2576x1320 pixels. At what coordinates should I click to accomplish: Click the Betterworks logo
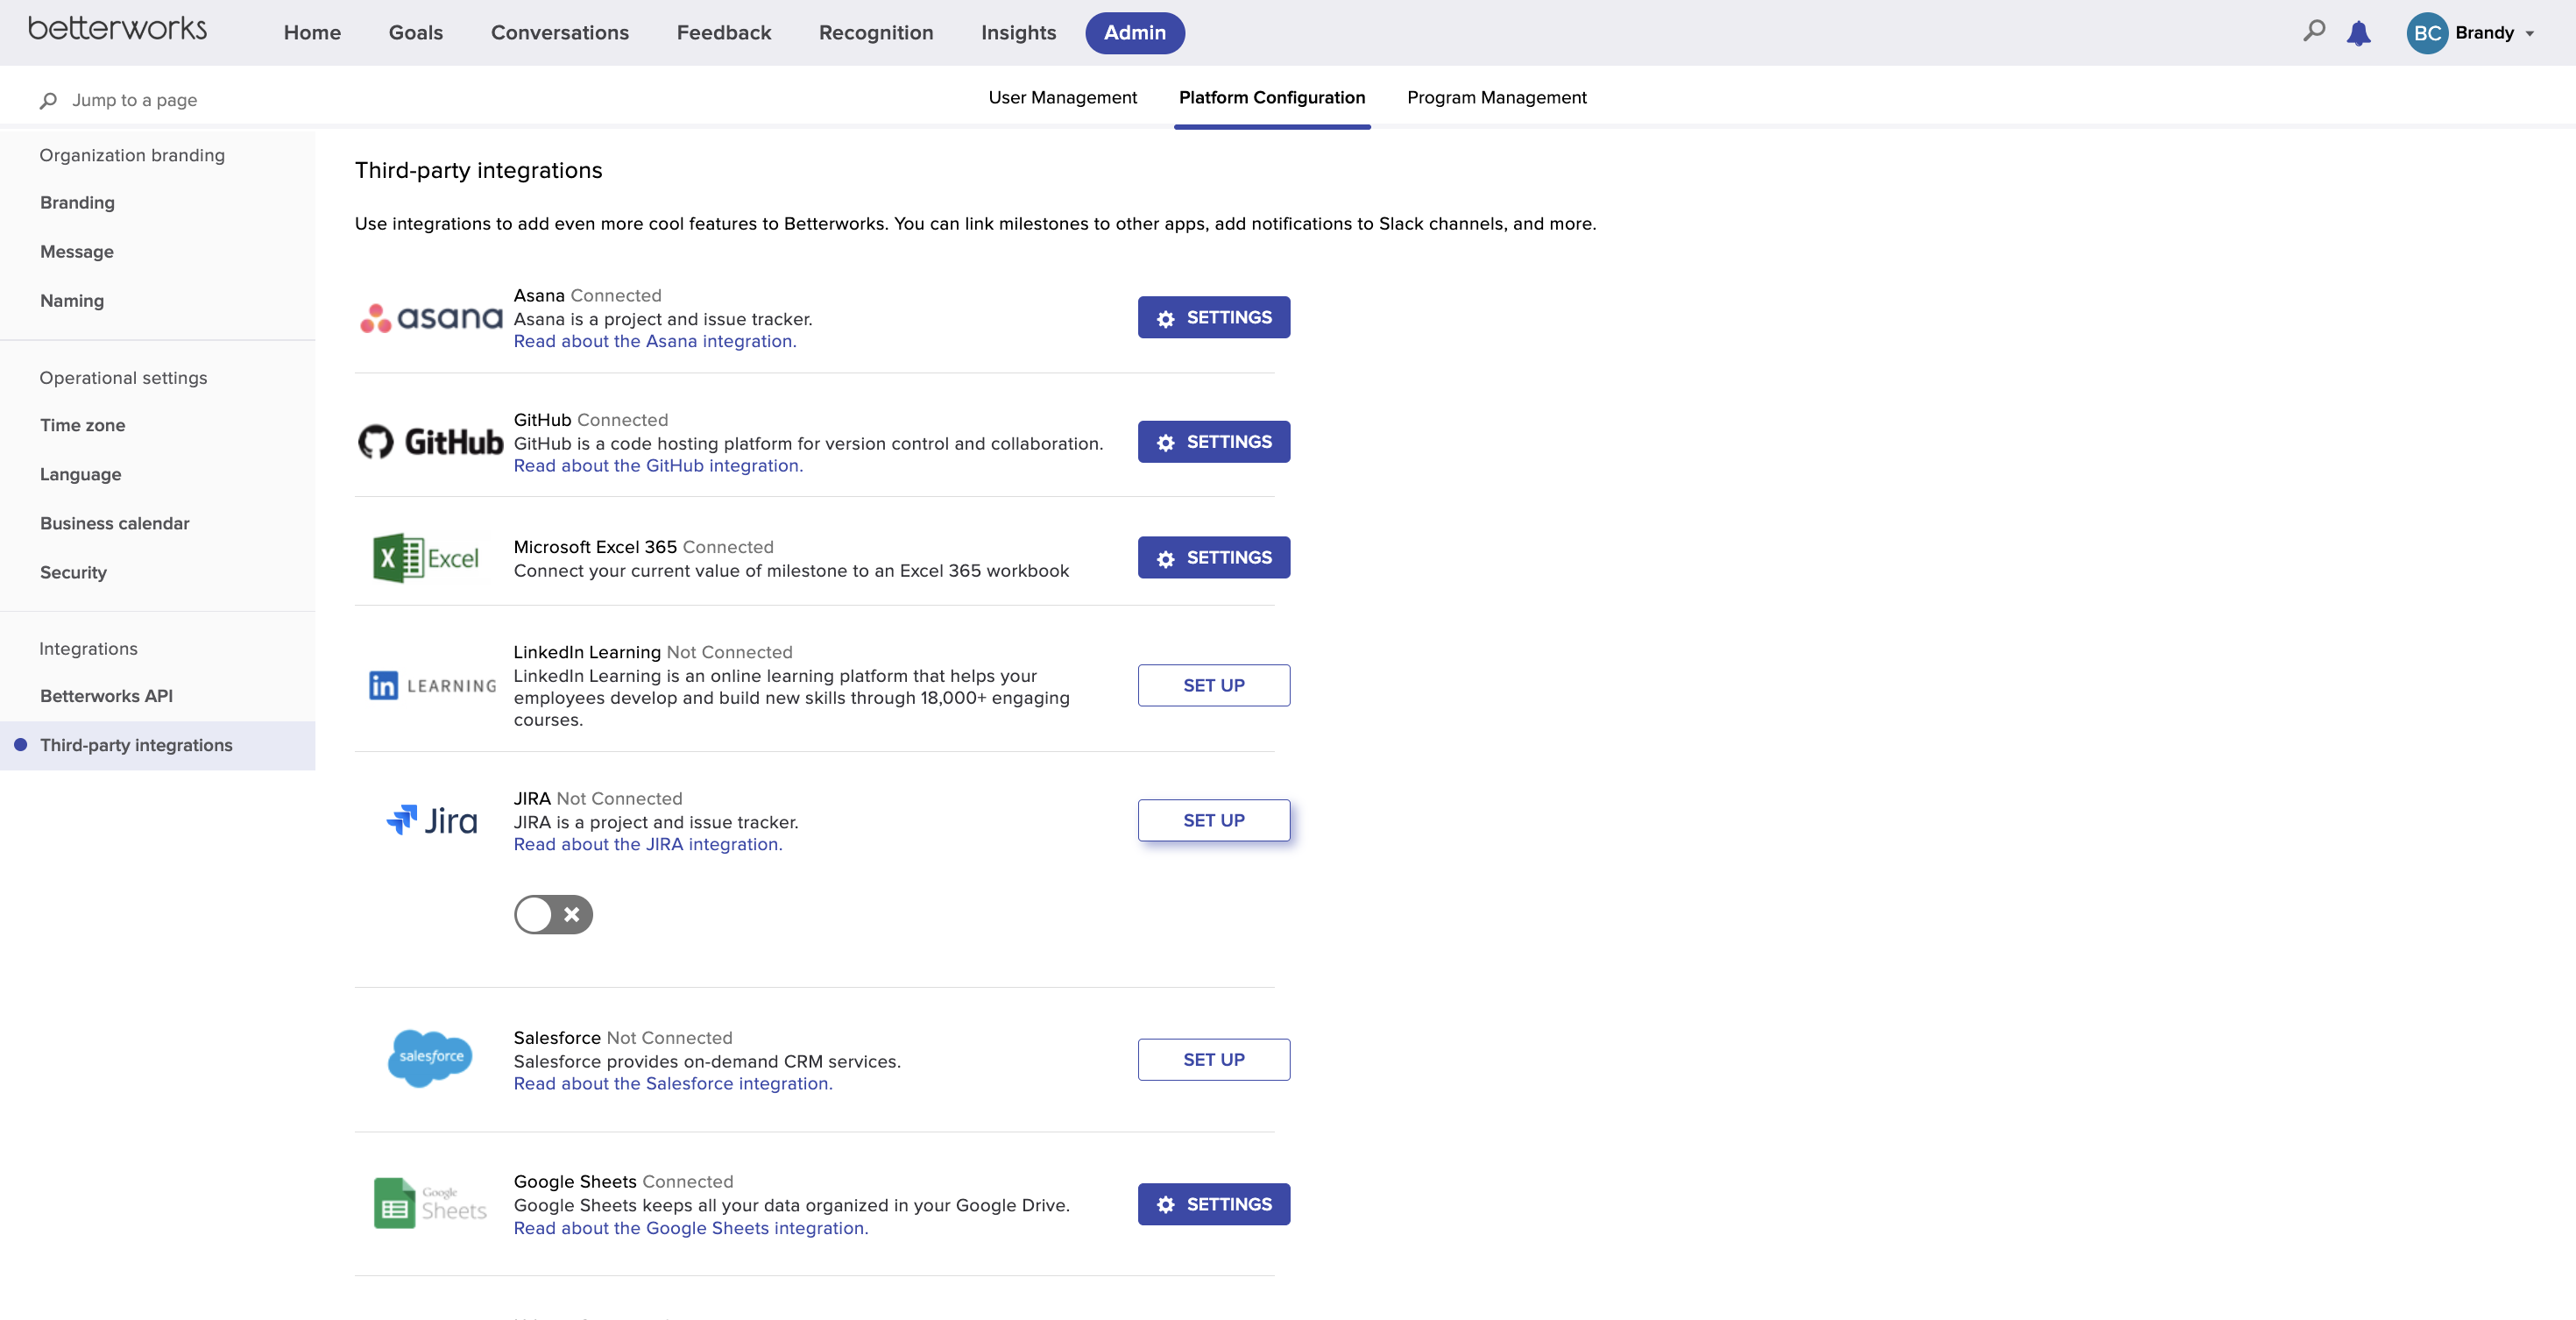pyautogui.click(x=117, y=30)
